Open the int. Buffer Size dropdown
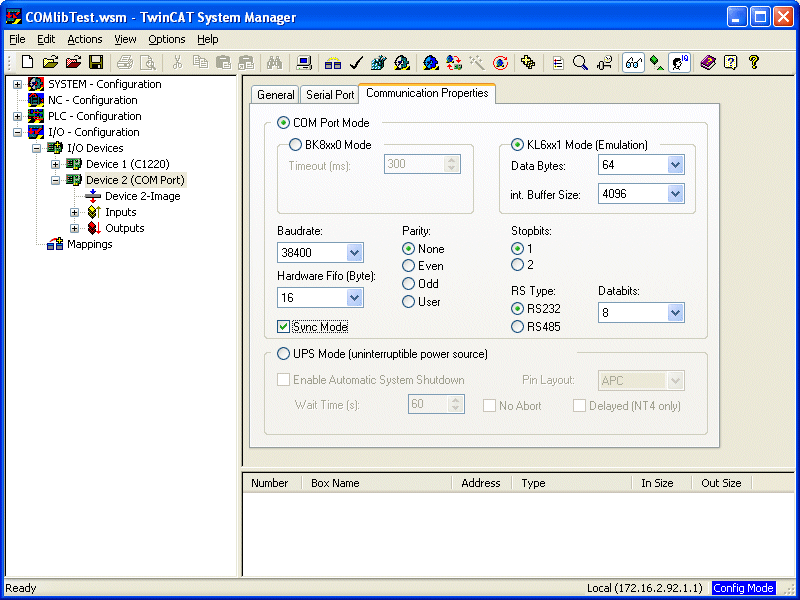This screenshot has height=600, width=800. 675,194
